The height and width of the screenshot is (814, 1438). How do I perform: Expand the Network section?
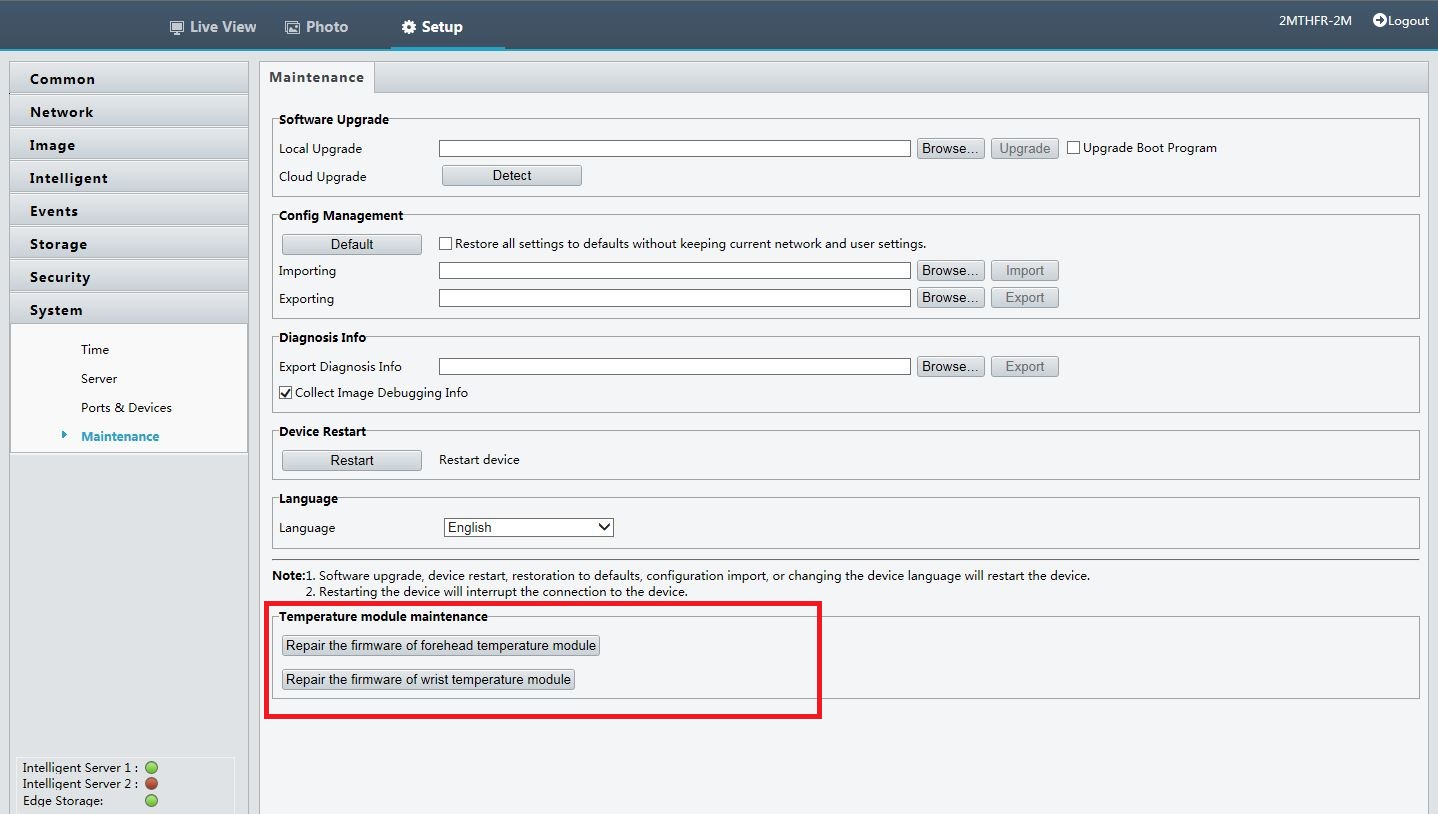pyautogui.click(x=129, y=112)
